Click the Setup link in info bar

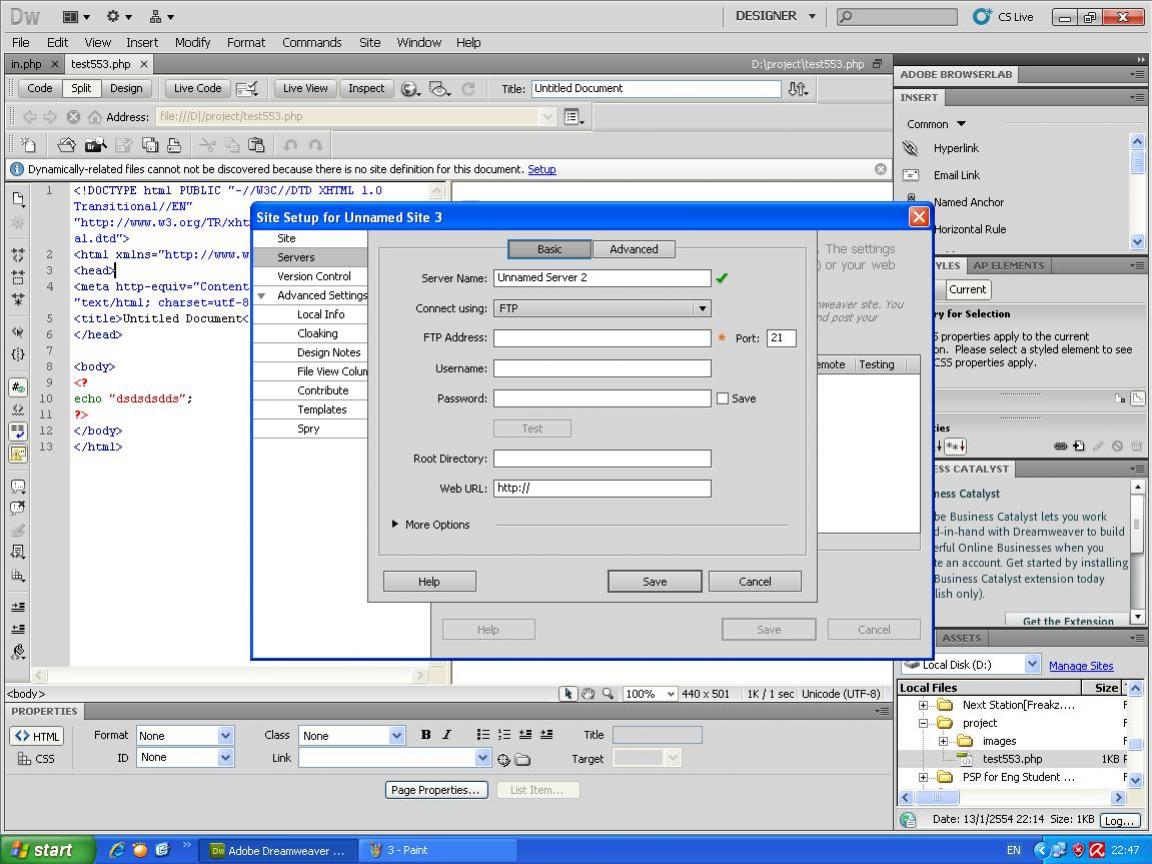coord(541,169)
